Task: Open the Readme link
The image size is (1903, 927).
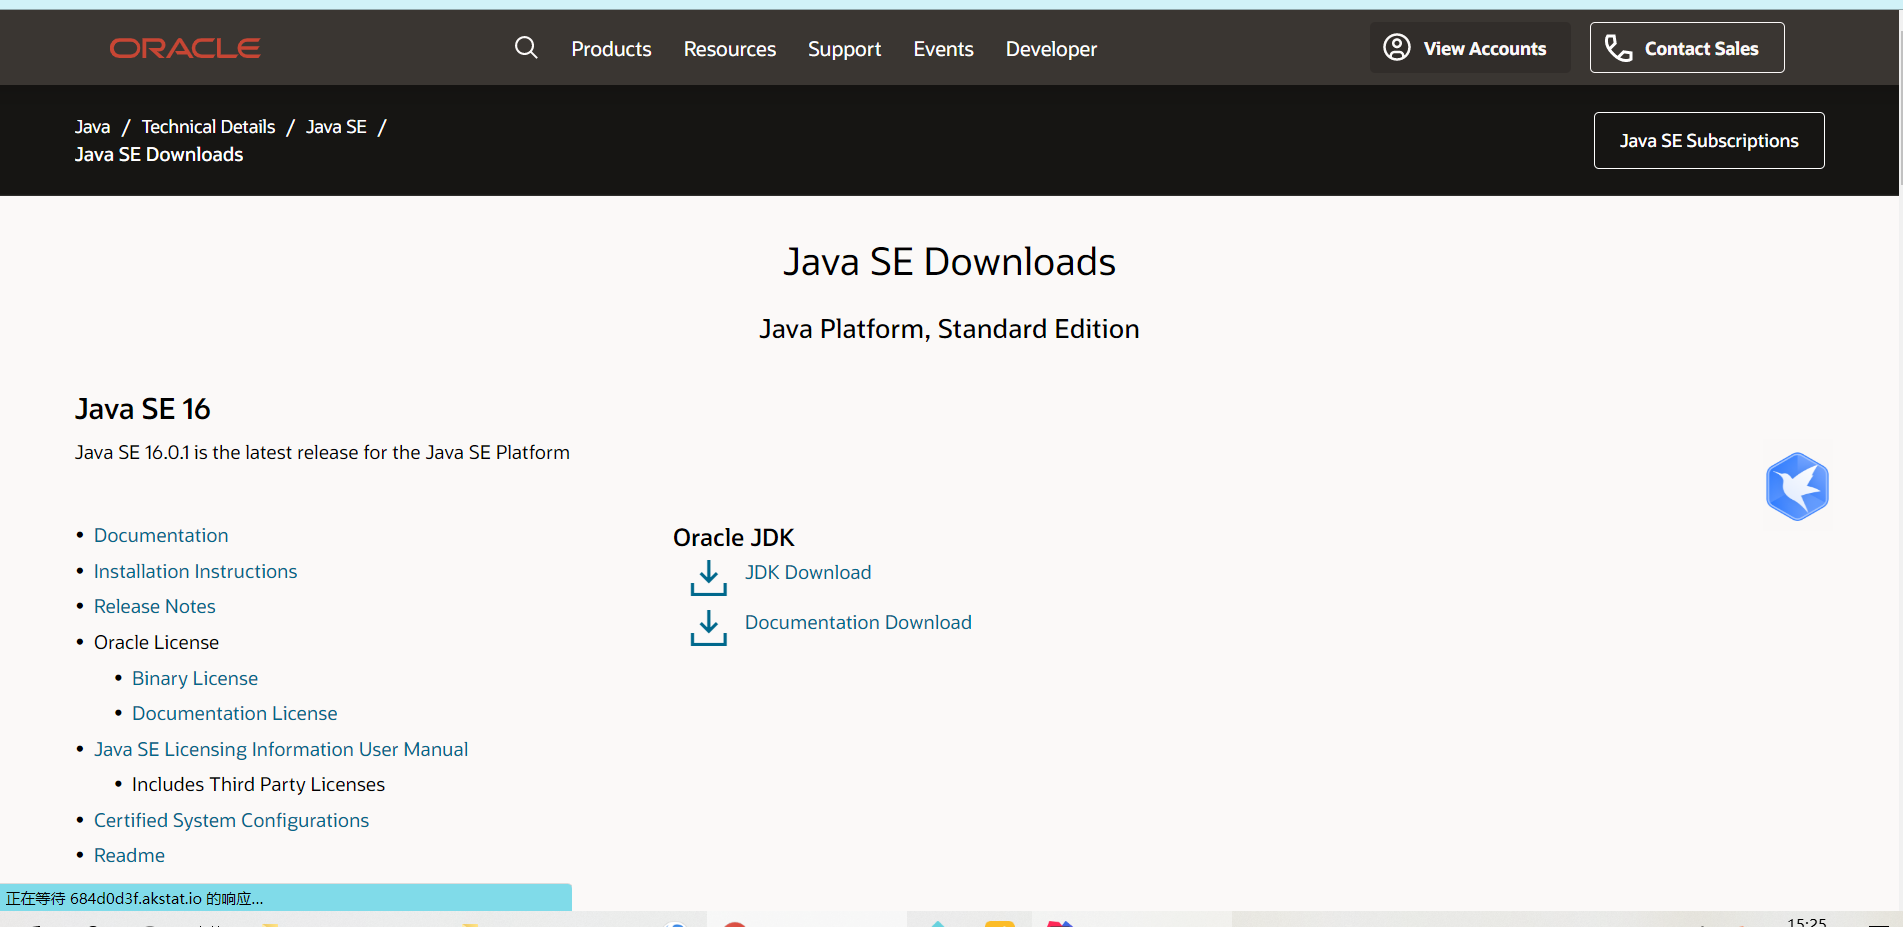Action: pyautogui.click(x=129, y=855)
